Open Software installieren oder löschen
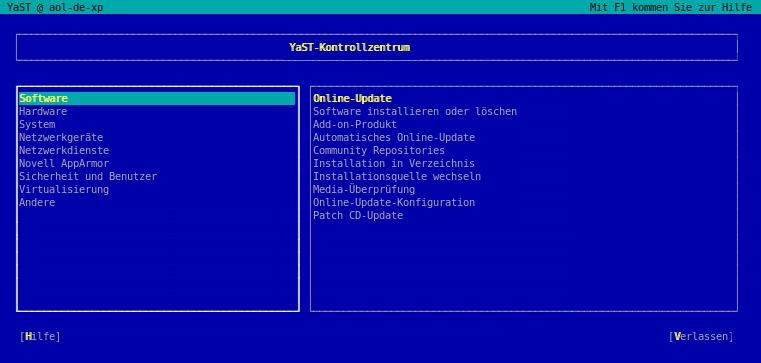761x363 pixels. [x=415, y=112]
